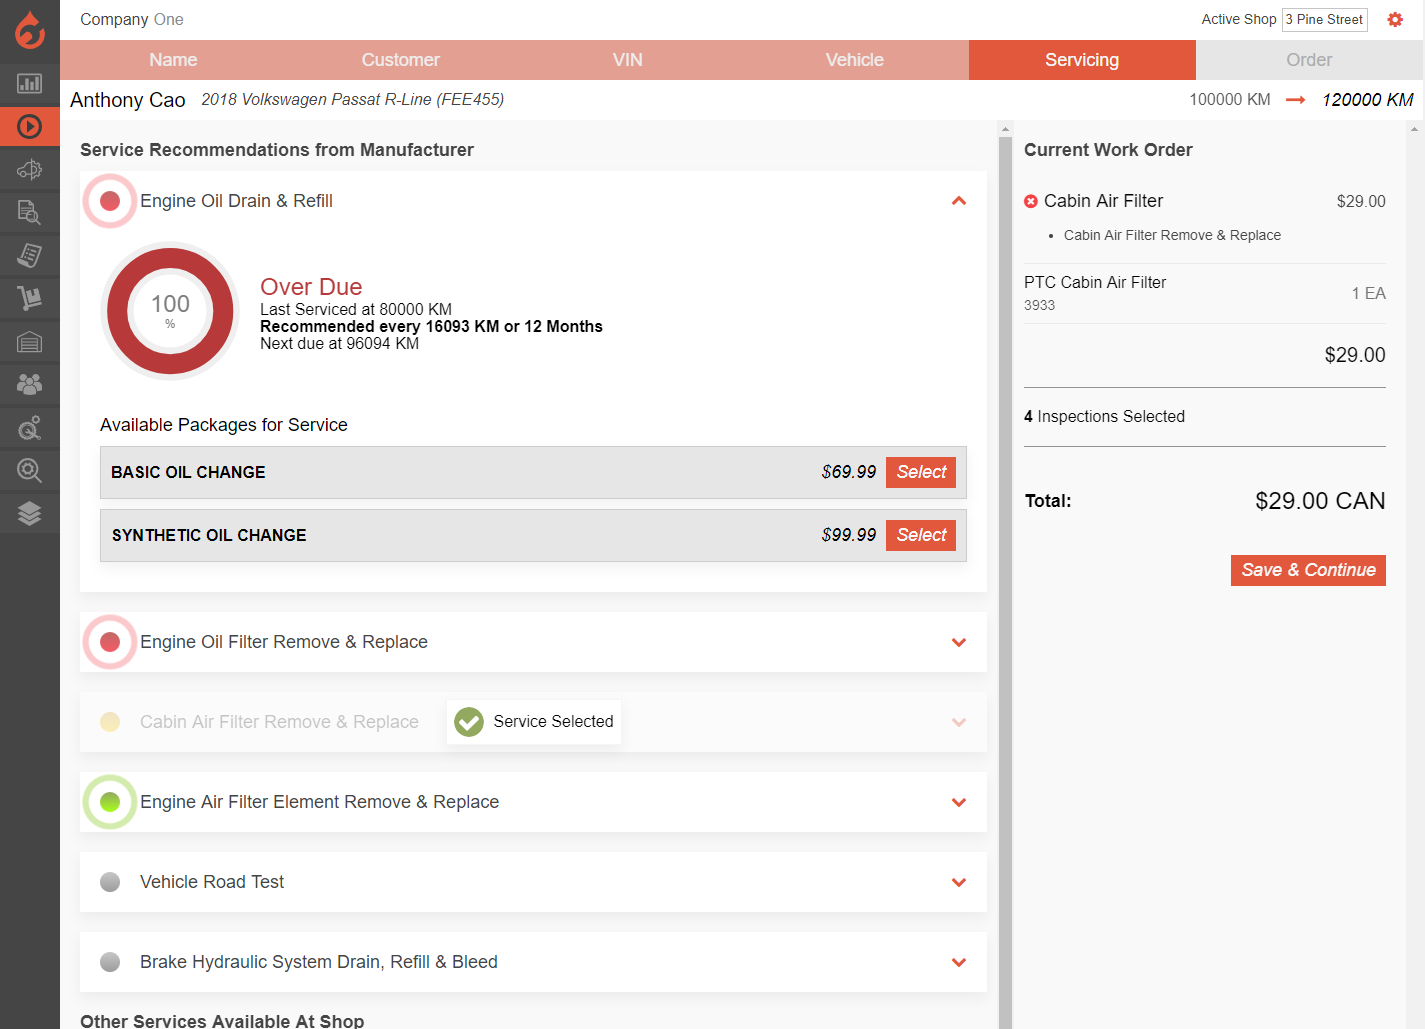Go to the Name tab
Image resolution: width=1425 pixels, height=1029 pixels.
[173, 60]
